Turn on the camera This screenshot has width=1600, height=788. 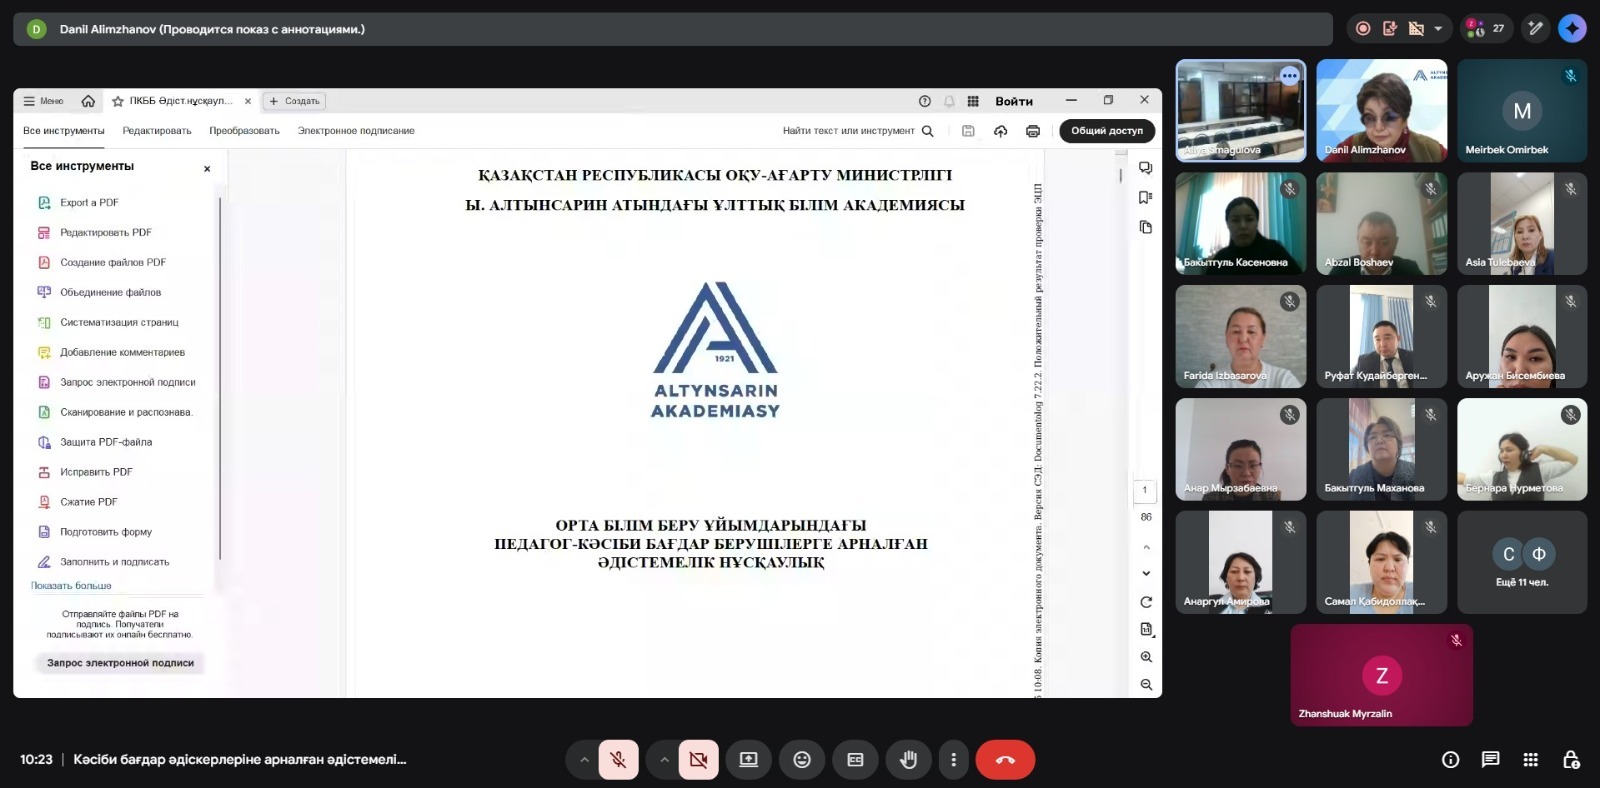tap(698, 760)
